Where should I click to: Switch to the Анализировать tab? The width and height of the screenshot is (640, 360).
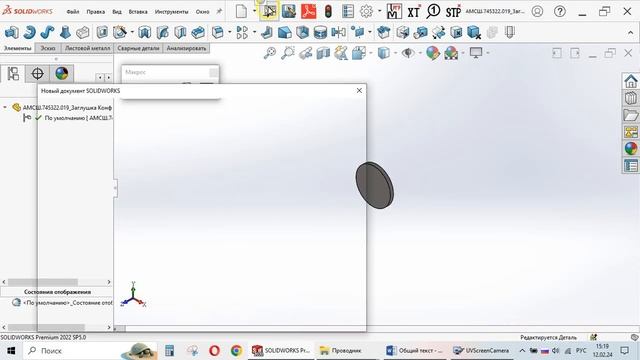point(186,48)
